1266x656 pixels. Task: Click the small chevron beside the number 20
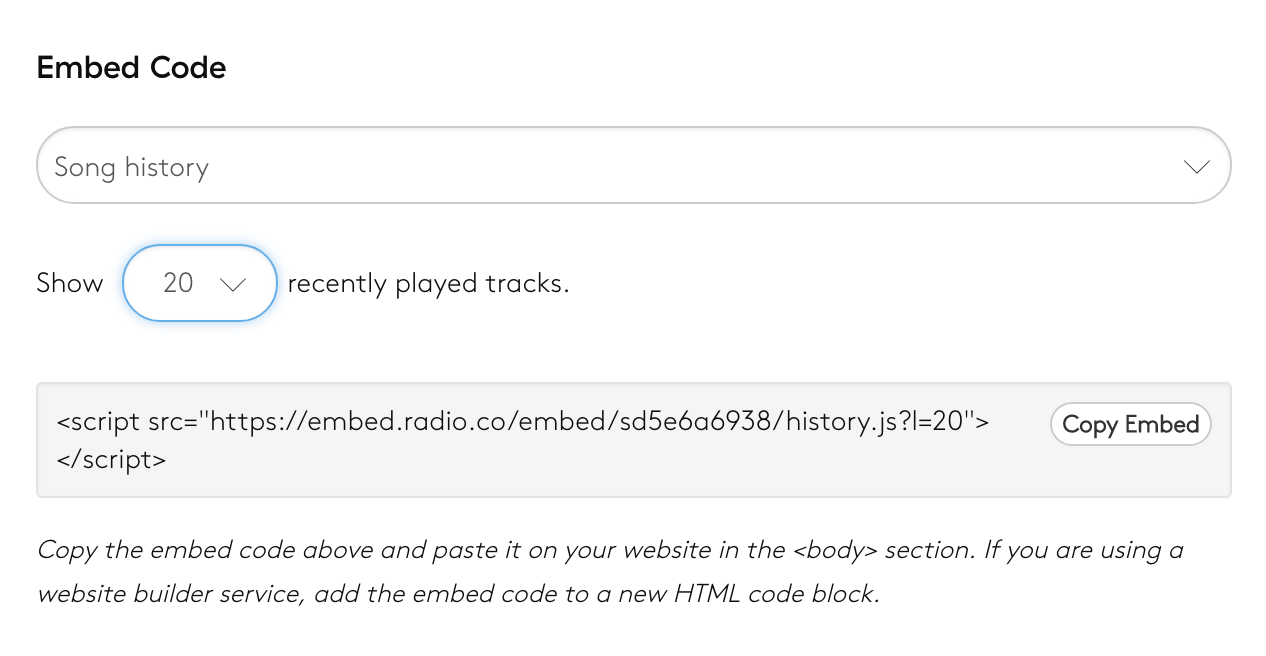(232, 285)
